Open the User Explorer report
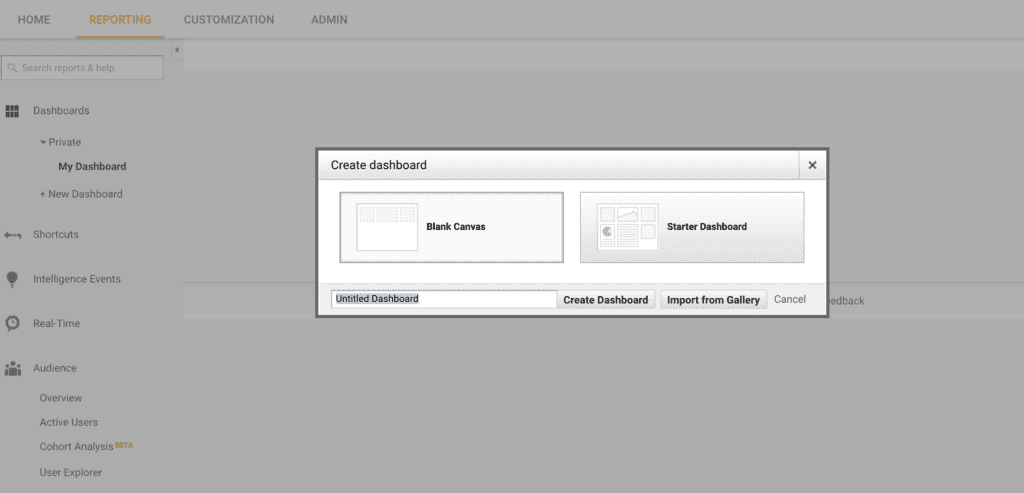Viewport: 1024px width, 493px height. click(x=71, y=473)
